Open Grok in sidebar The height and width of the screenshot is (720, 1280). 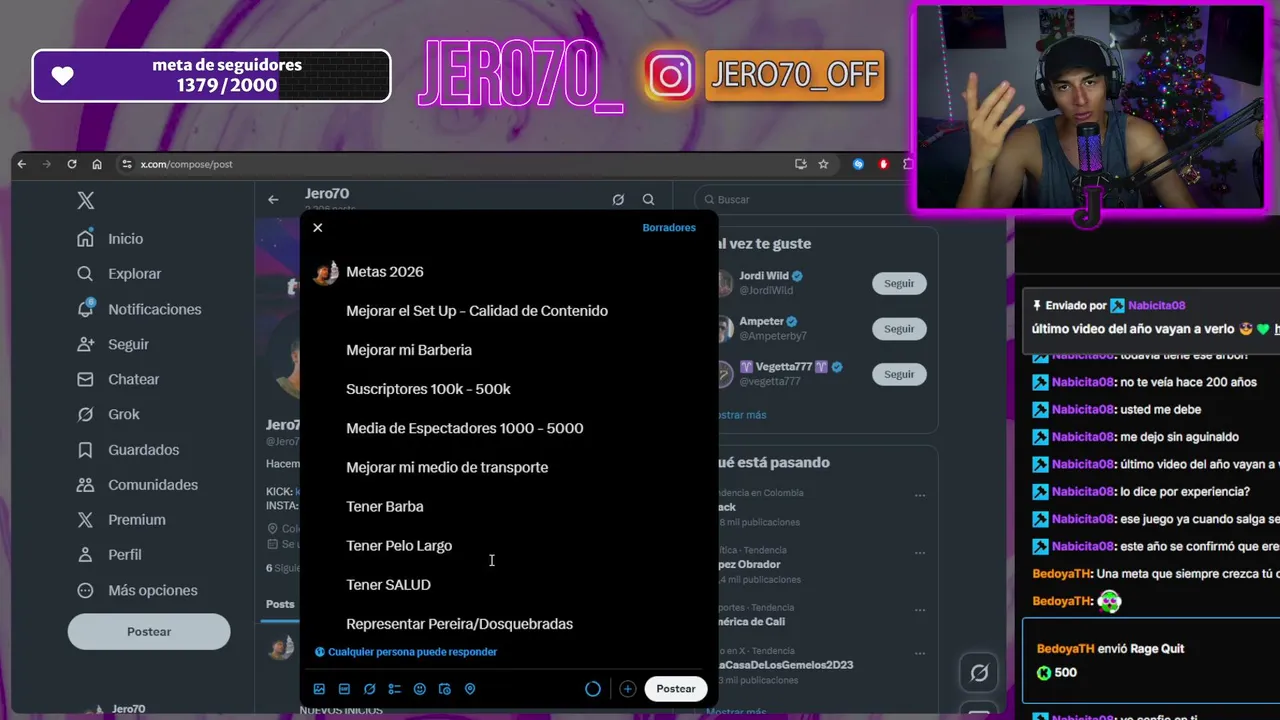pyautogui.click(x=109, y=414)
